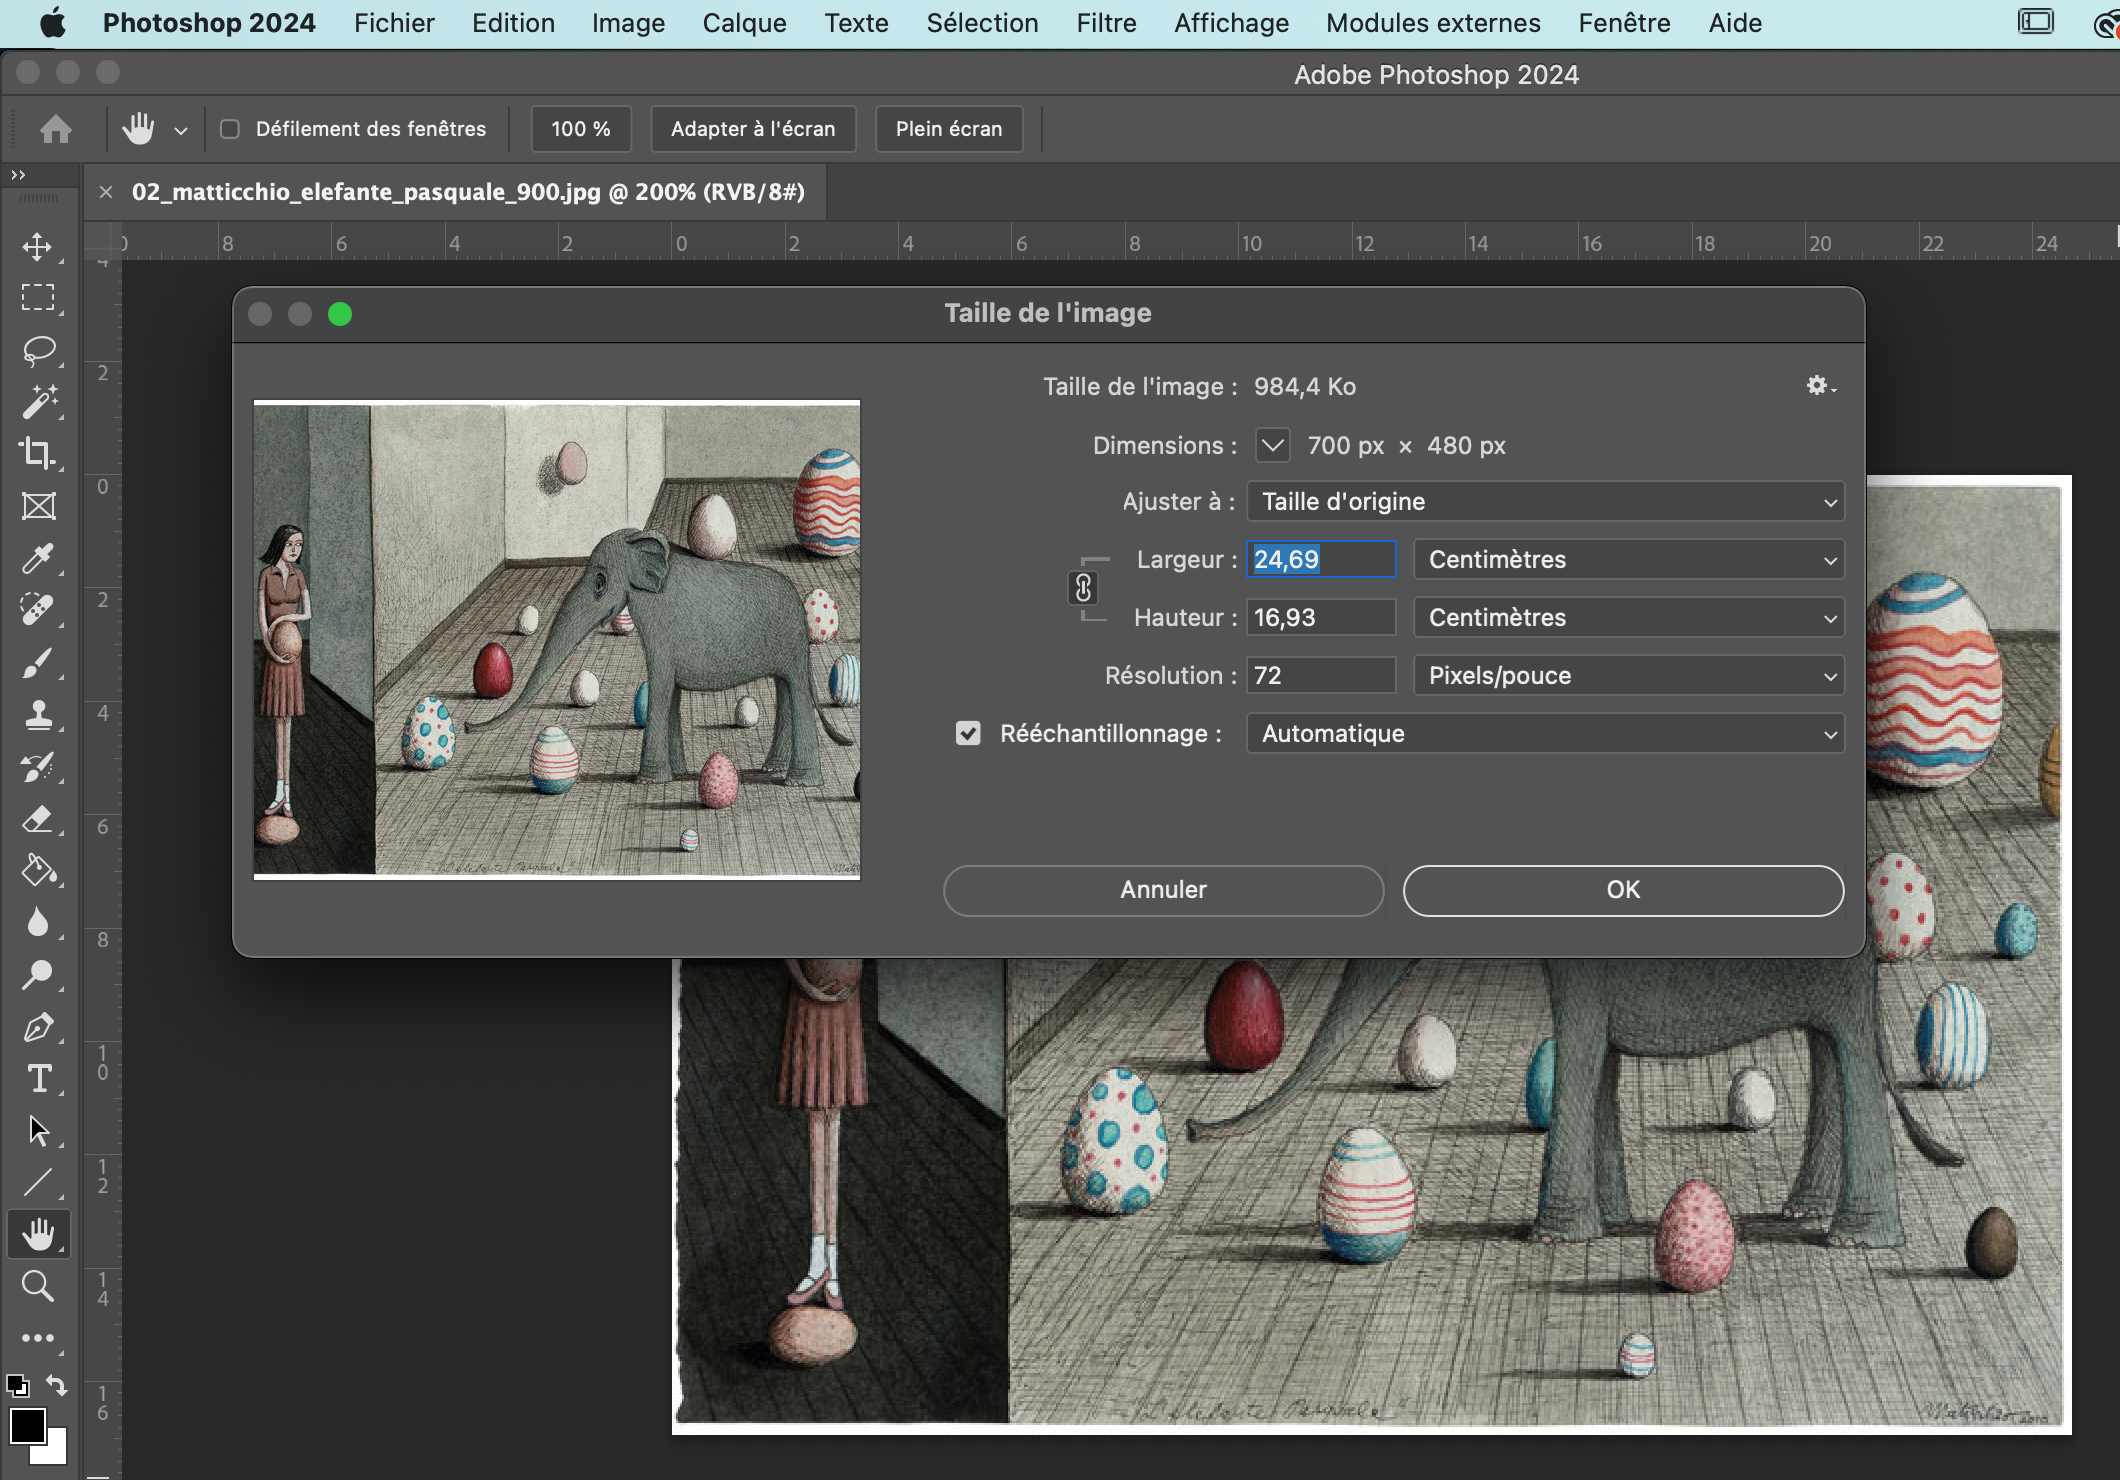The width and height of the screenshot is (2120, 1480).
Task: Open the Edit Toolbar three-dots menu
Action: 38,1338
